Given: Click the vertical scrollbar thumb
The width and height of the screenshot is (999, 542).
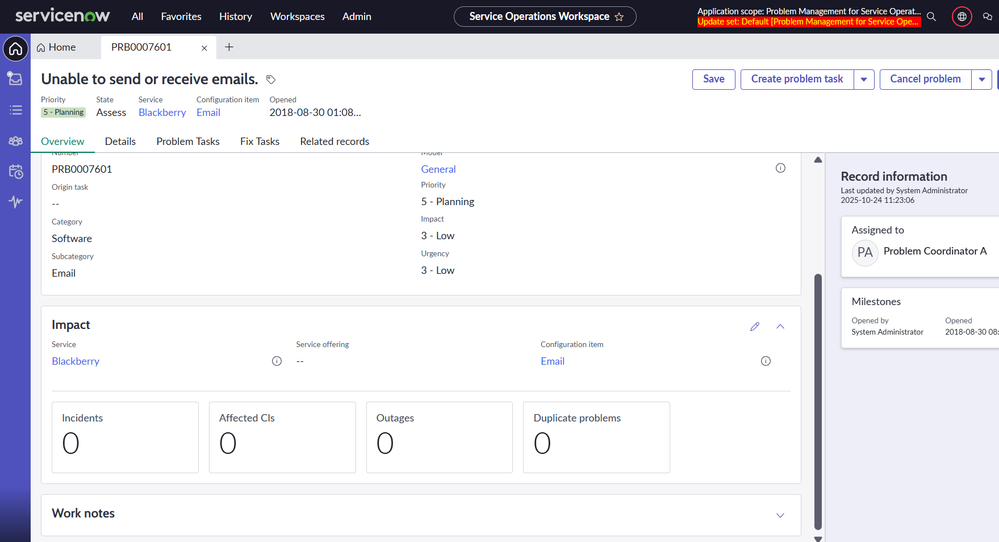Looking at the screenshot, I should pos(818,401).
